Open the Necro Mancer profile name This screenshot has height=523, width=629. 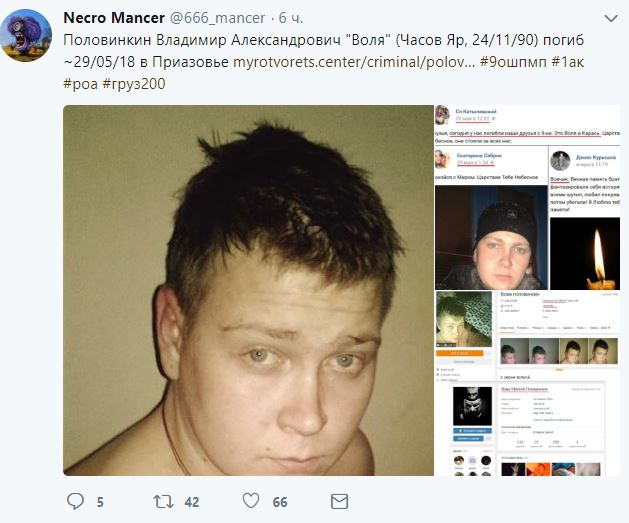(x=114, y=18)
